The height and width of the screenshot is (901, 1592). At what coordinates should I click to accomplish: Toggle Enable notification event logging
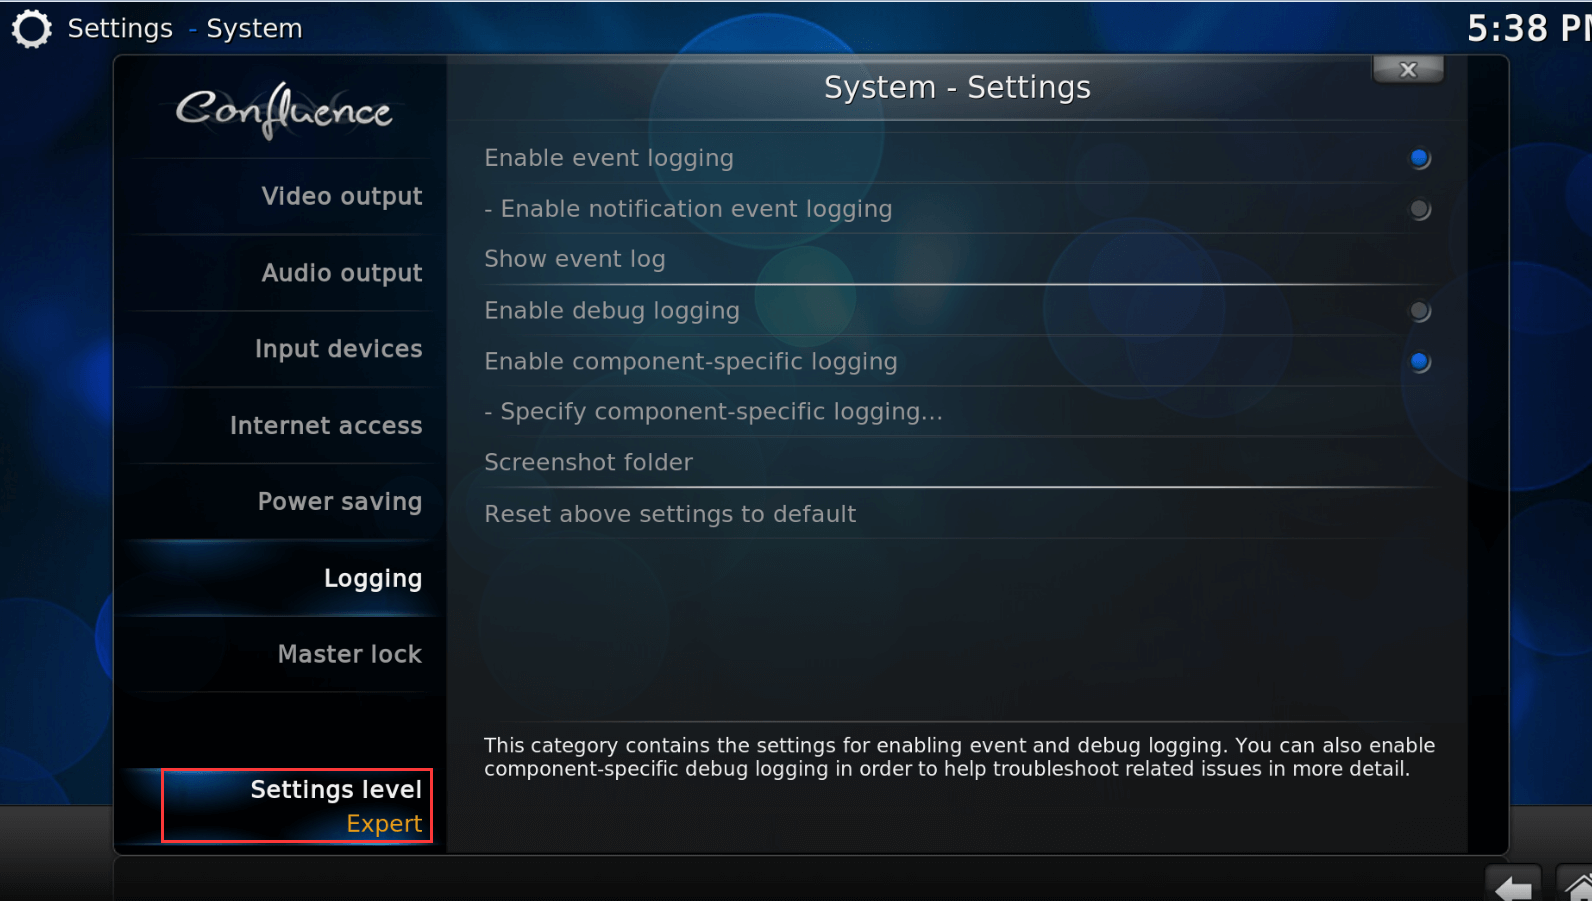1419,209
